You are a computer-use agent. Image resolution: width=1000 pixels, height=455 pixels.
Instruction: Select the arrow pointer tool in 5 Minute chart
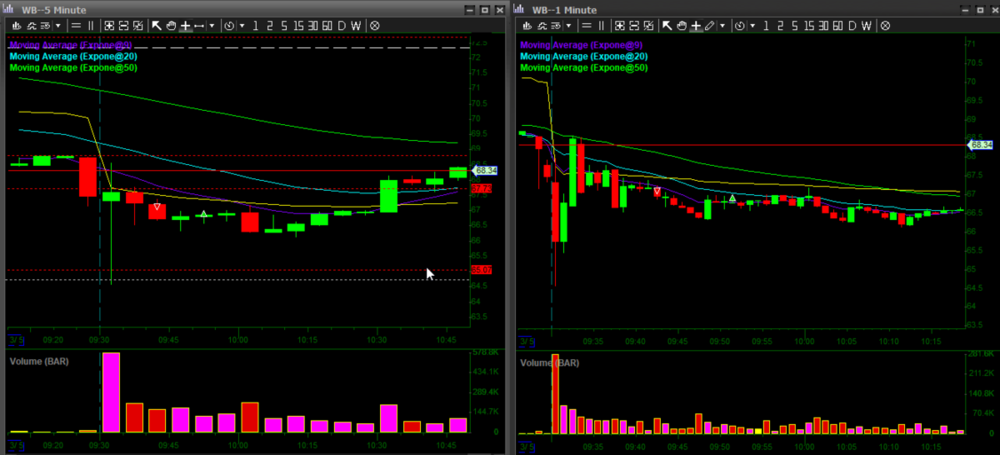[x=157, y=25]
